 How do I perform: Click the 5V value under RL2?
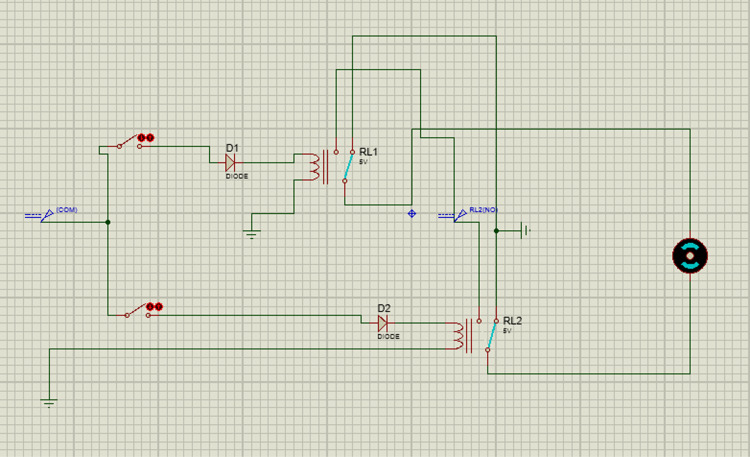point(507,331)
